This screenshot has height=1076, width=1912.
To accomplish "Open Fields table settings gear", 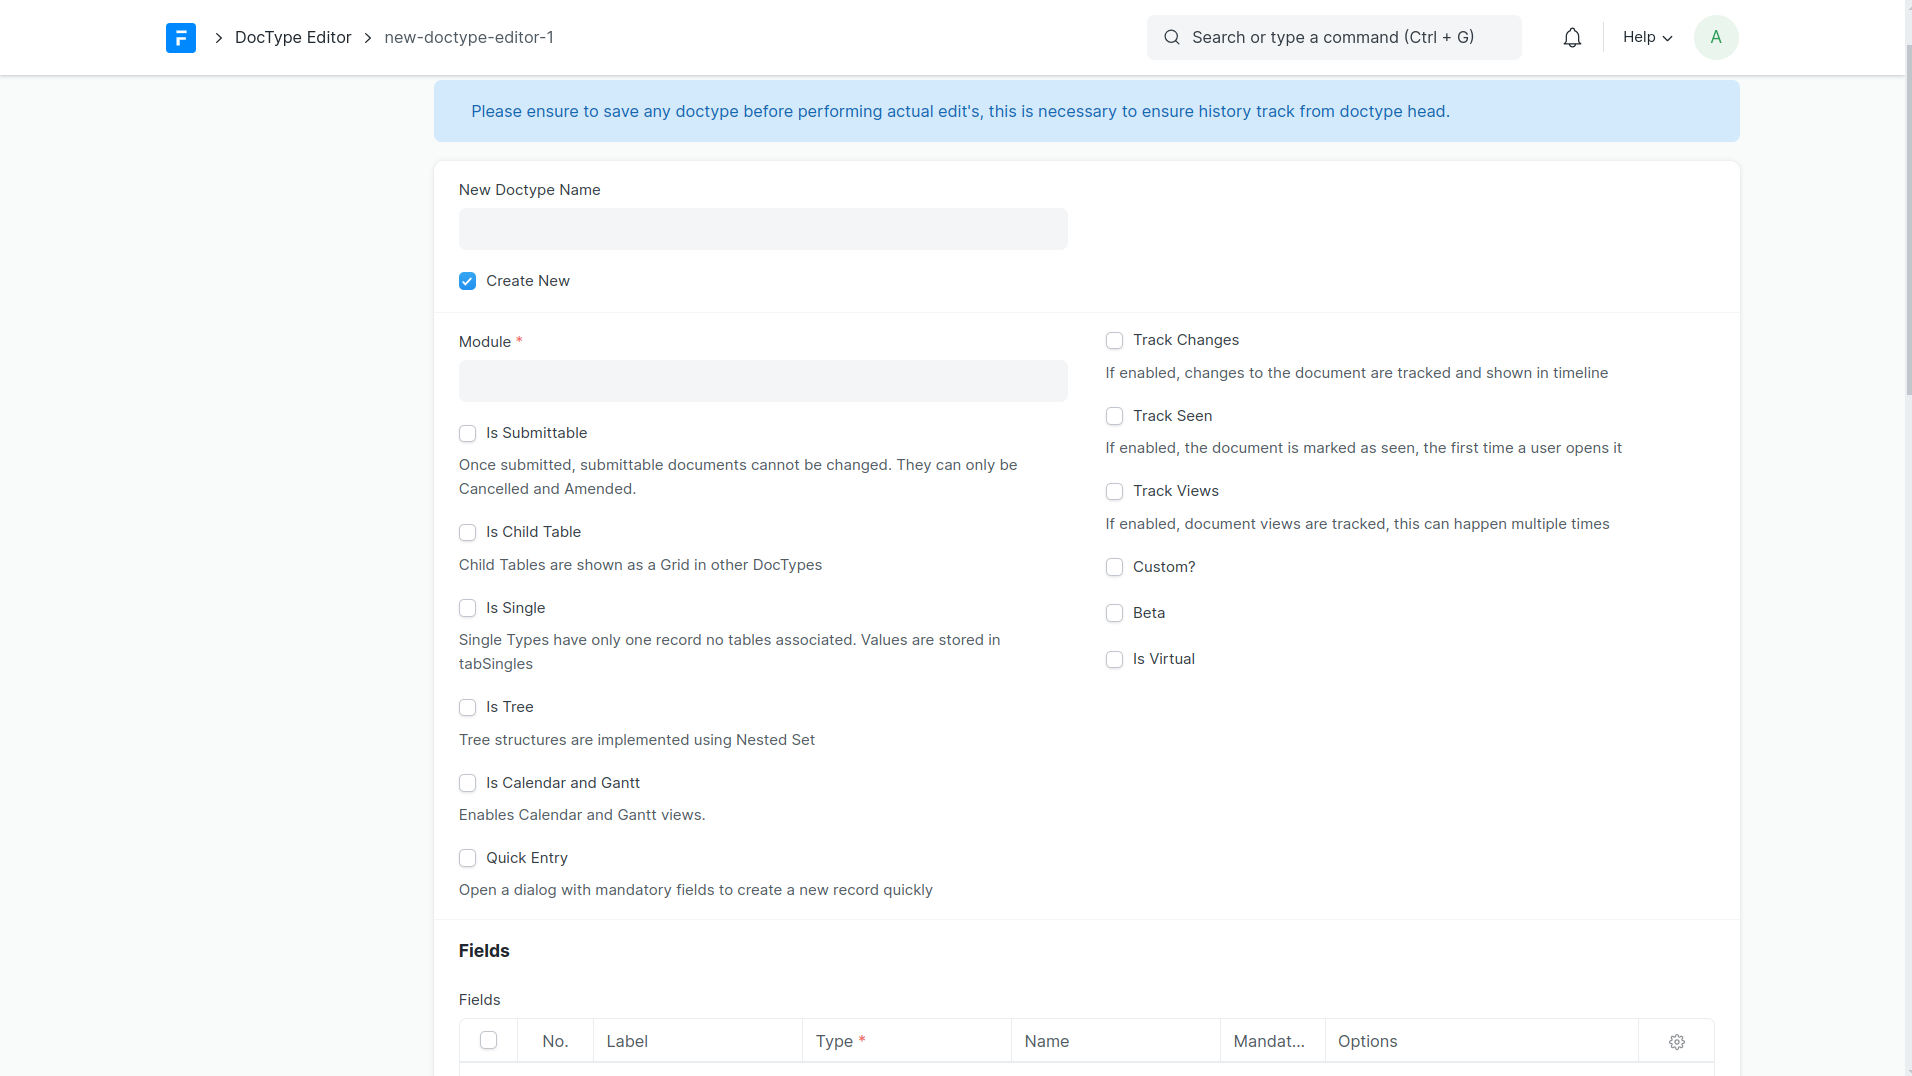I will pos(1677,1042).
